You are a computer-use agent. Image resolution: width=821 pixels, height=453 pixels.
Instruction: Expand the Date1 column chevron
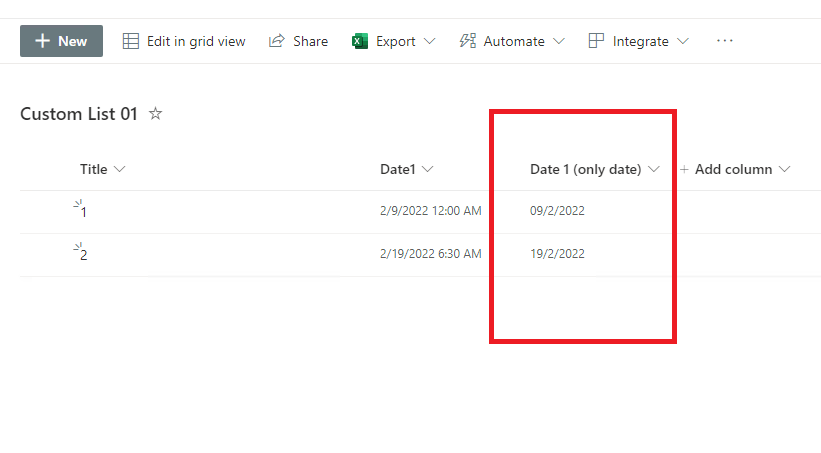[427, 169]
